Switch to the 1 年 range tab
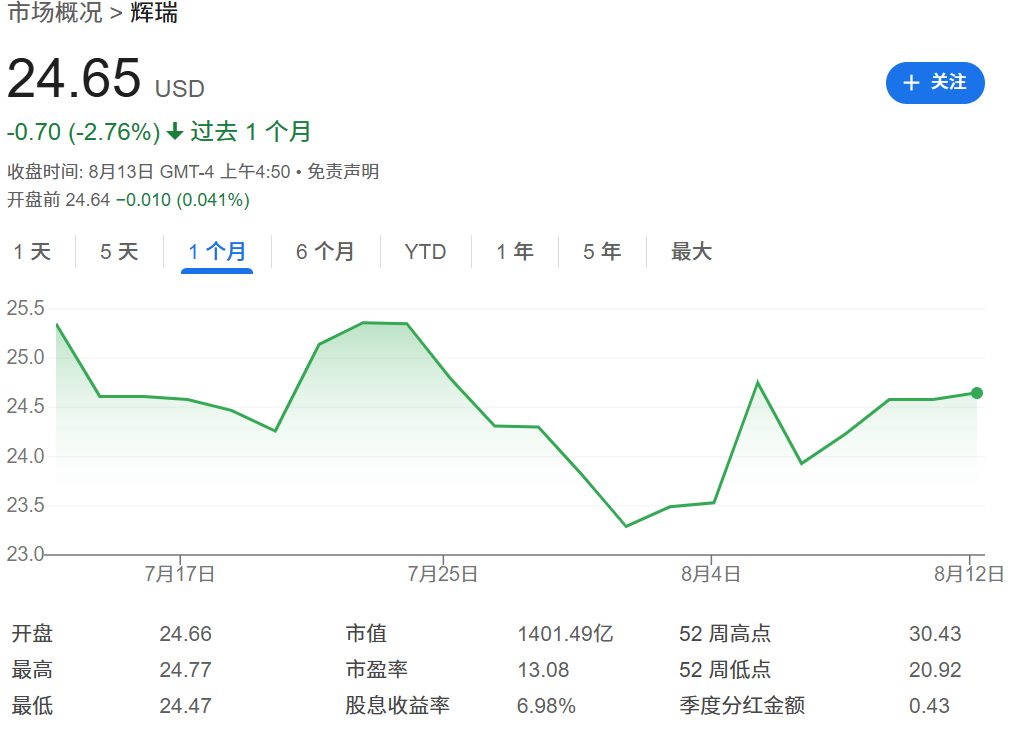This screenshot has height=731, width=1017. click(515, 252)
